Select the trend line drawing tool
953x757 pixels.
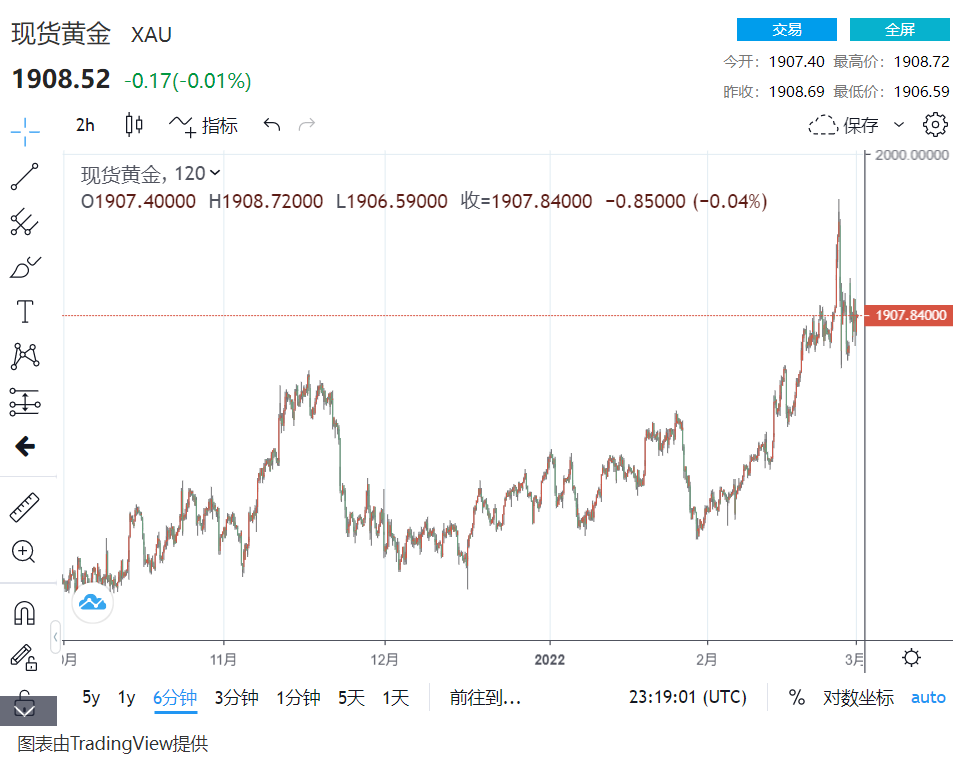click(x=25, y=176)
